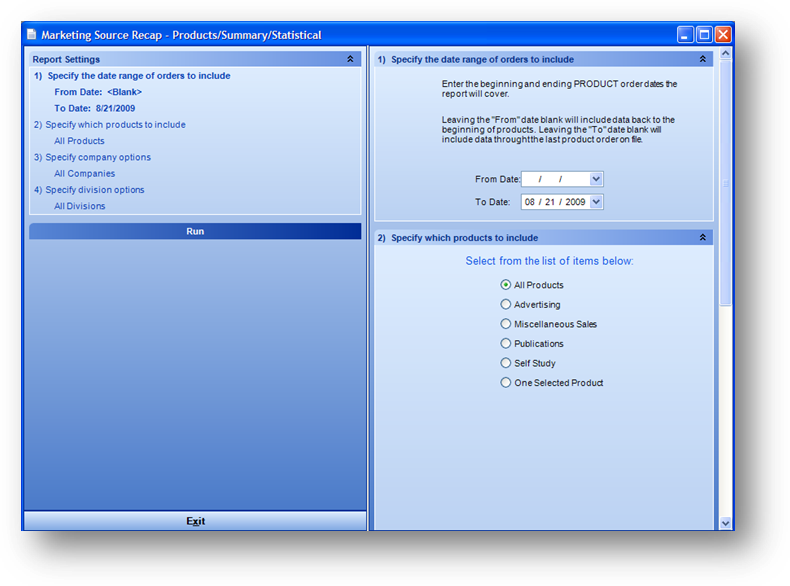
Task: Go to step 3 Specify company options
Action: [92, 157]
